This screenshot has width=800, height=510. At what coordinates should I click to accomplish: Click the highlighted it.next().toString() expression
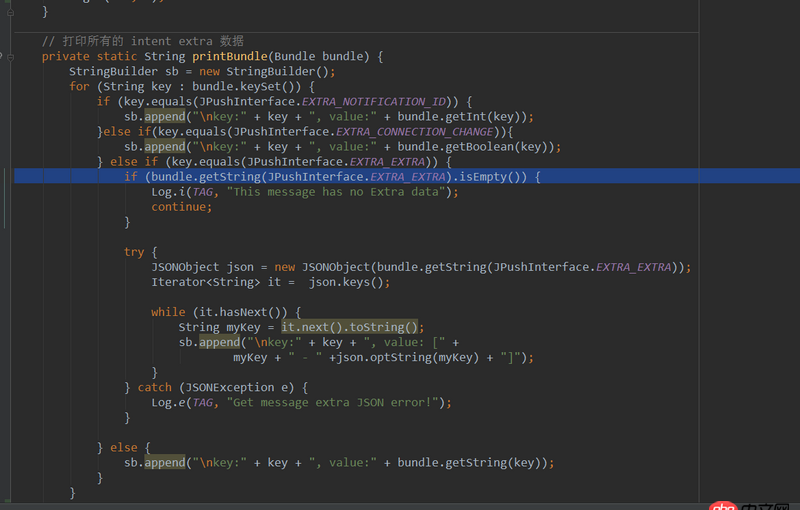352,327
